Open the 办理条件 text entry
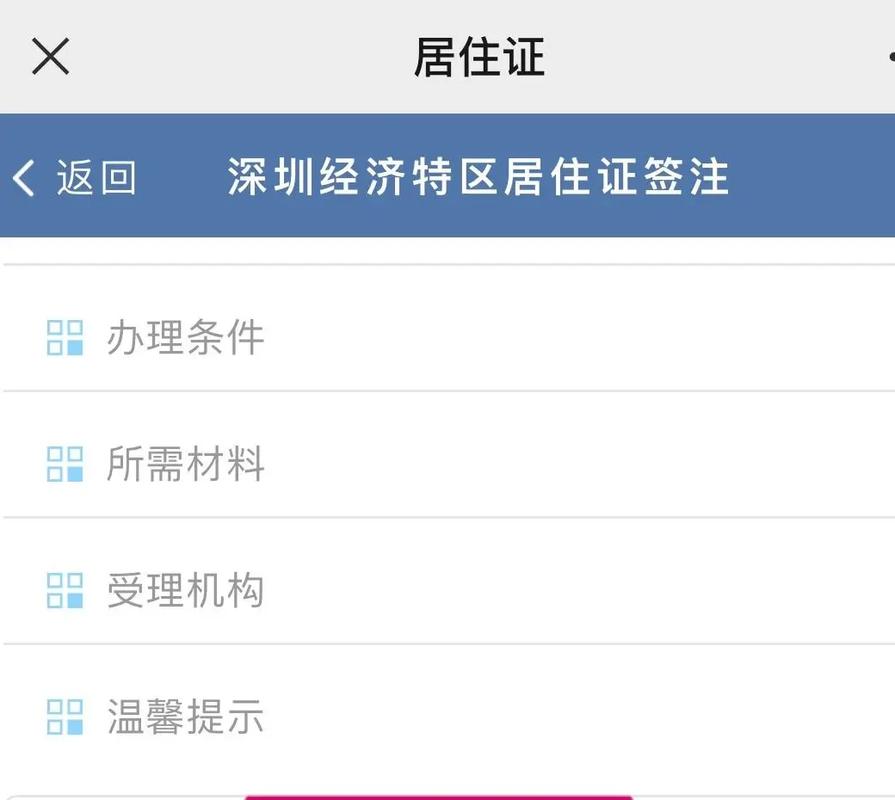The image size is (895, 800). pos(186,337)
